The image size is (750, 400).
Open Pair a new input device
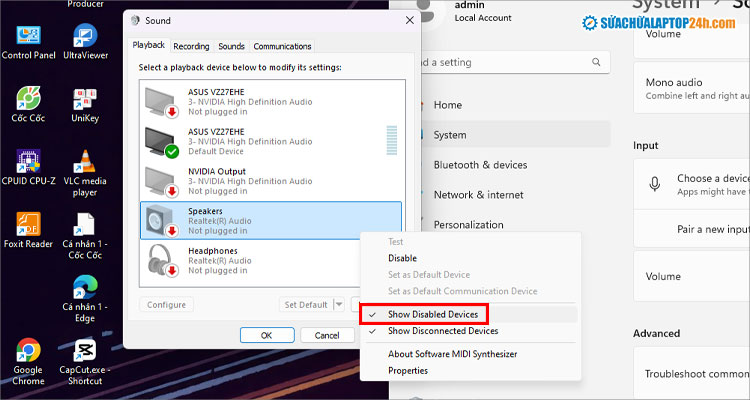coord(692,229)
